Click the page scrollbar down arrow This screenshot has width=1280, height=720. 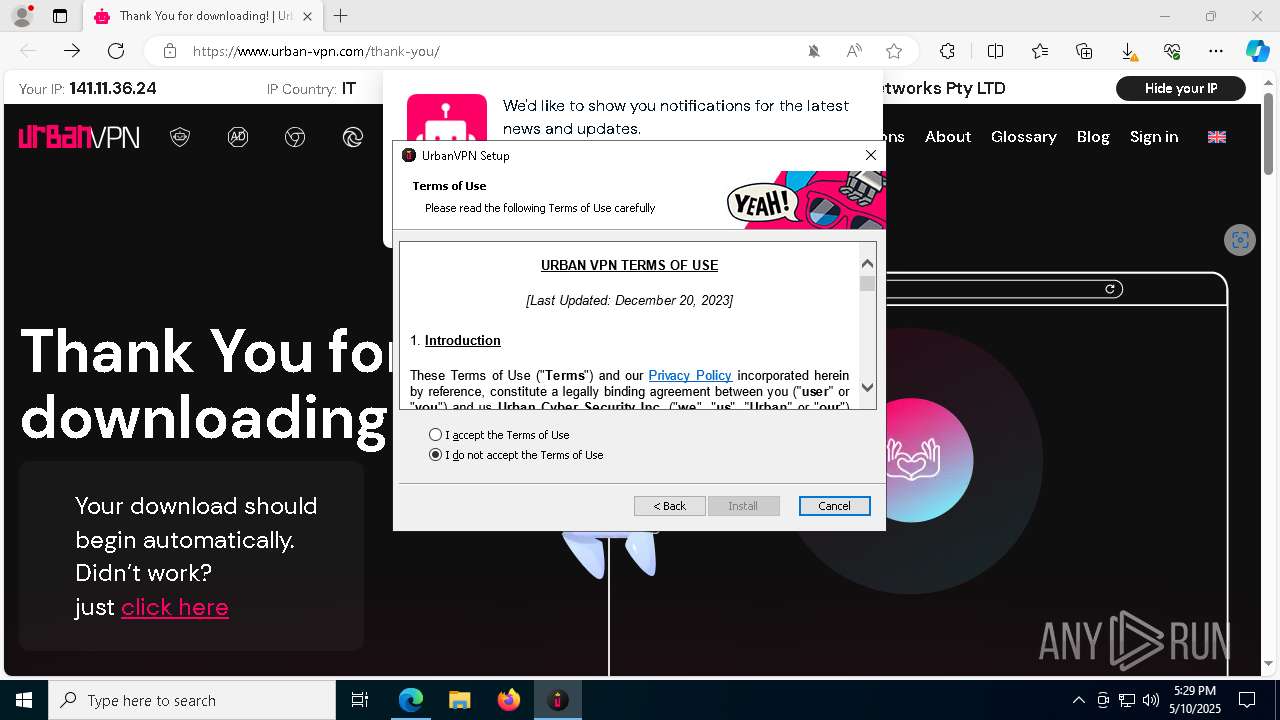pyautogui.click(x=1270, y=664)
